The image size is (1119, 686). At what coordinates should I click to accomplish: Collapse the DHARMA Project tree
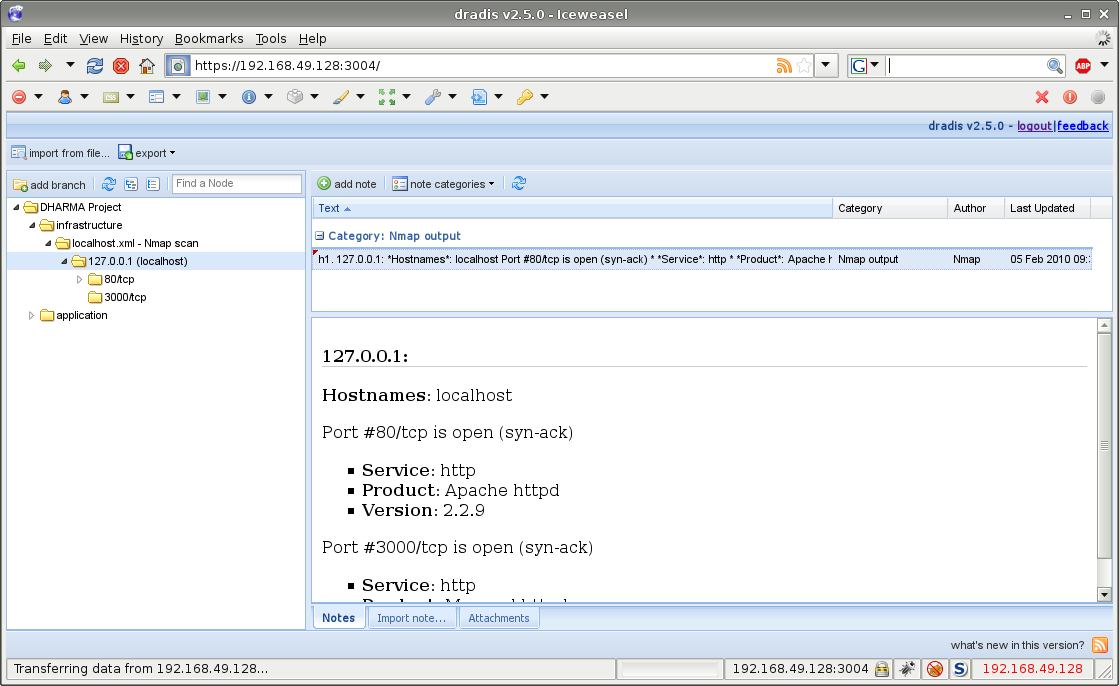(x=14, y=207)
